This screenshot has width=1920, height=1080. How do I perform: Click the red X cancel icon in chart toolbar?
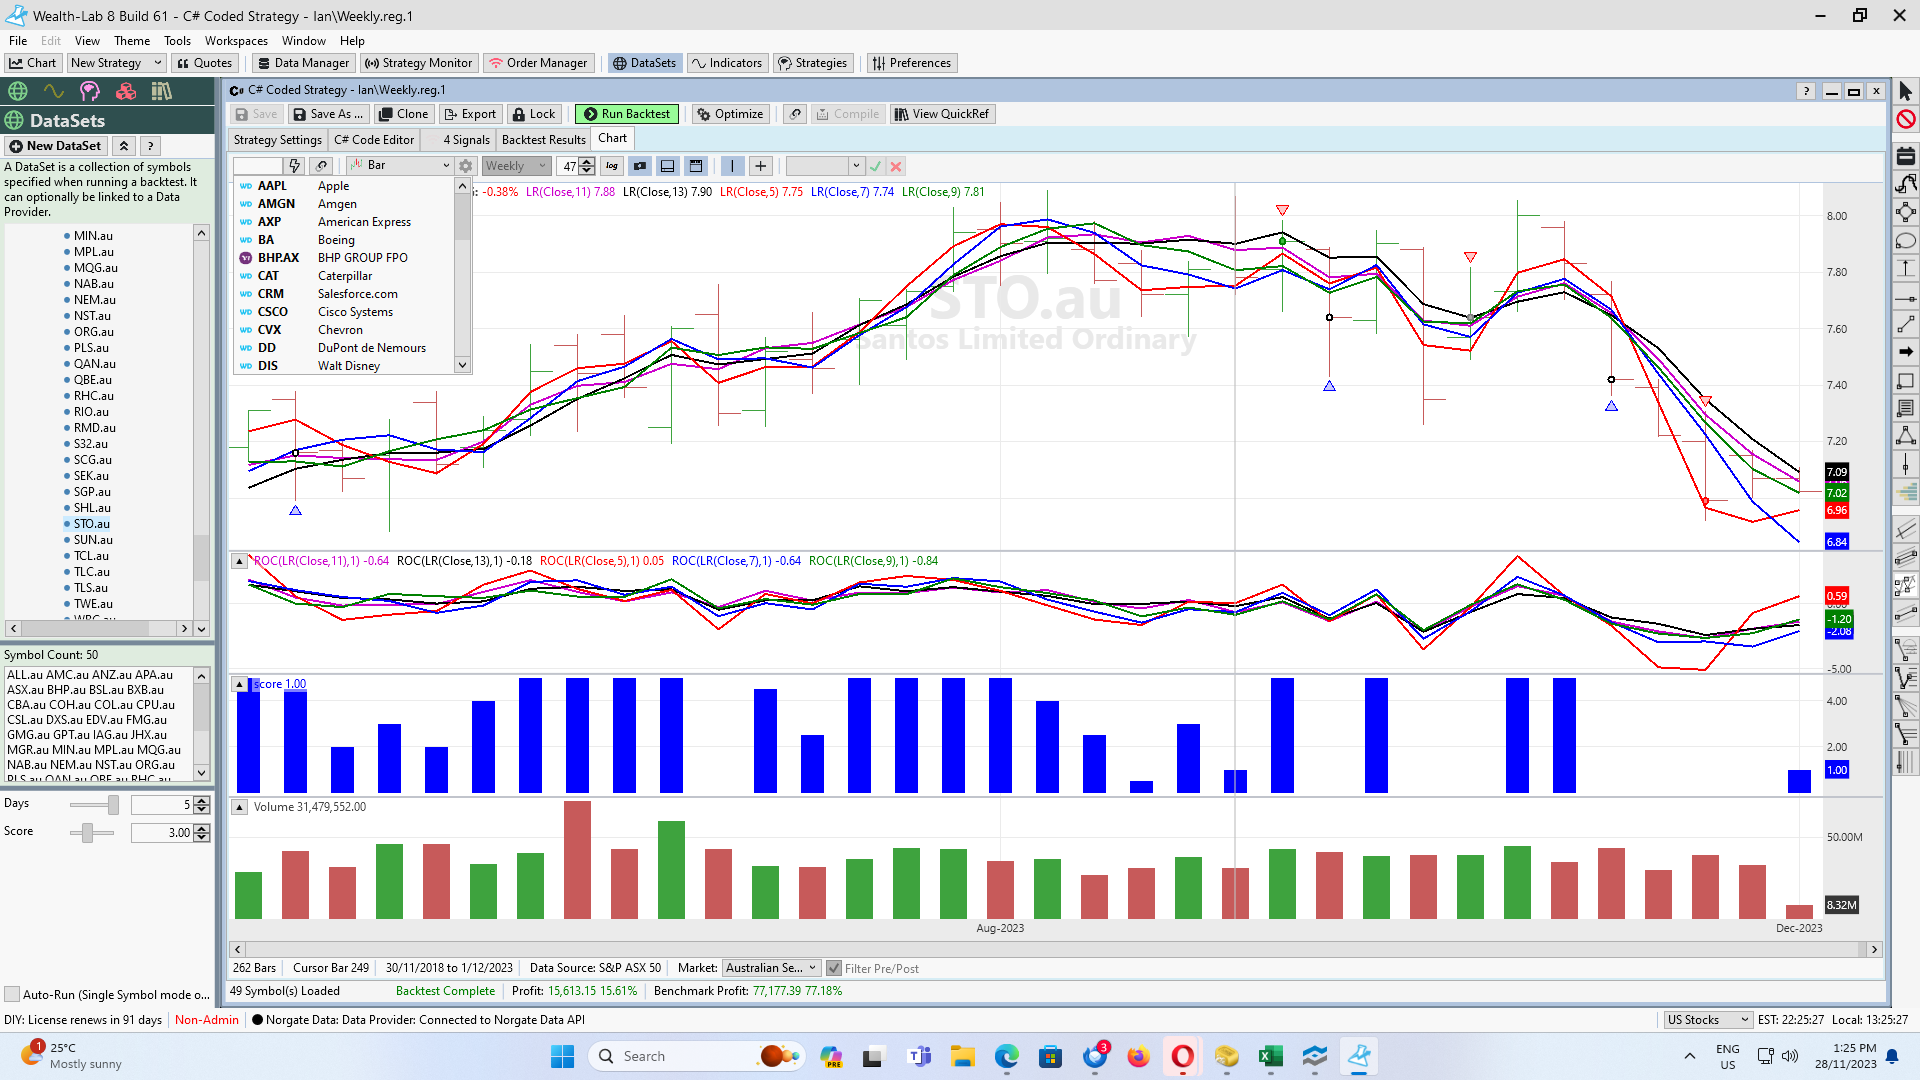tap(896, 166)
